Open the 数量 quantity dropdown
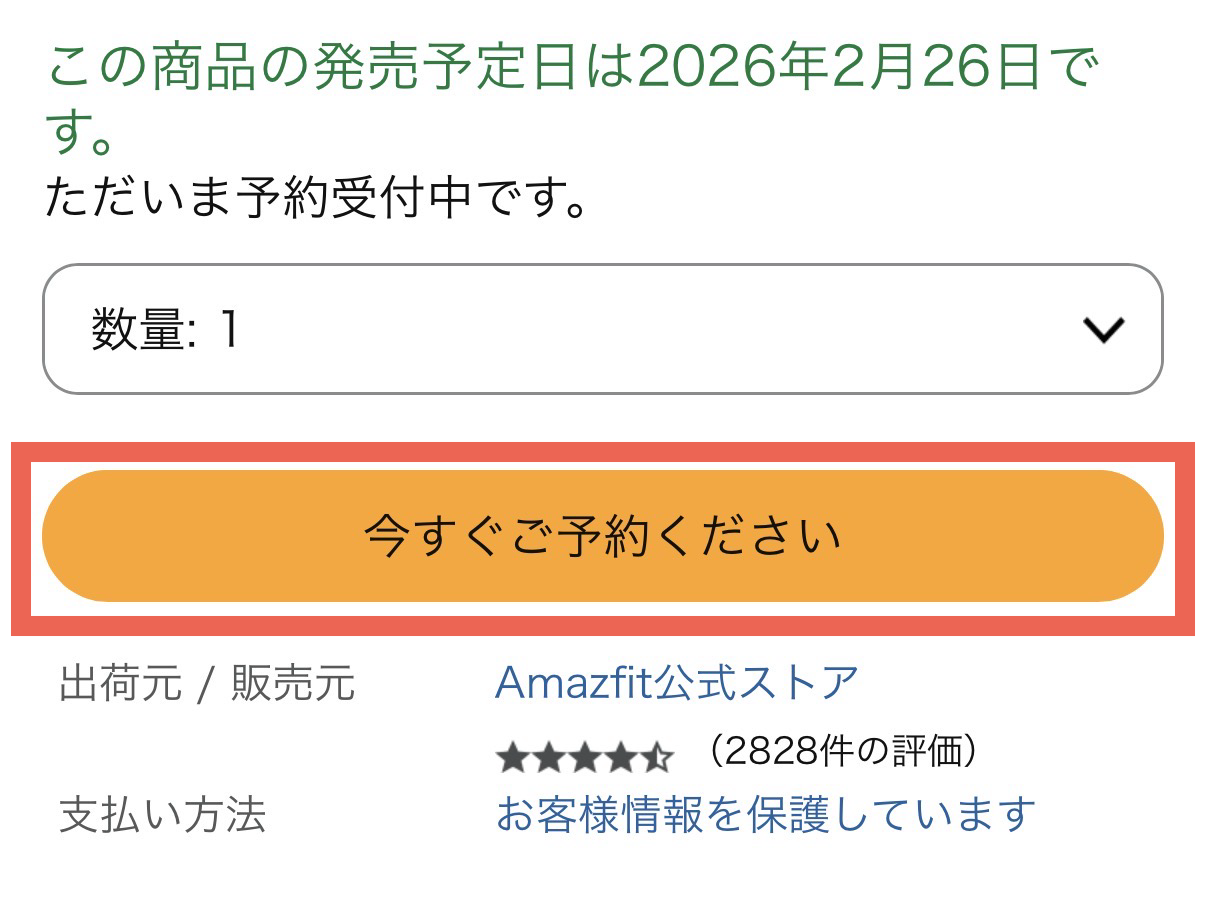The image size is (1206, 899). click(x=602, y=329)
